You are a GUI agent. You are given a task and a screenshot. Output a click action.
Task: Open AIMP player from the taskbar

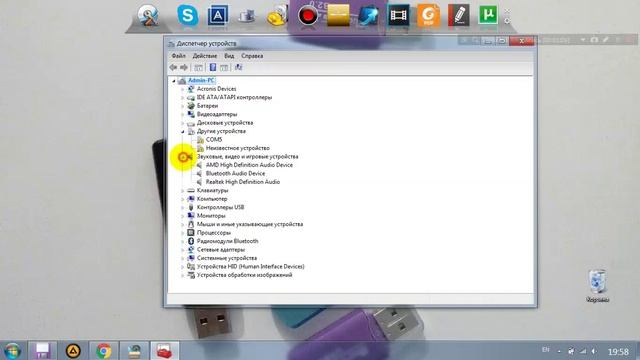[73, 351]
